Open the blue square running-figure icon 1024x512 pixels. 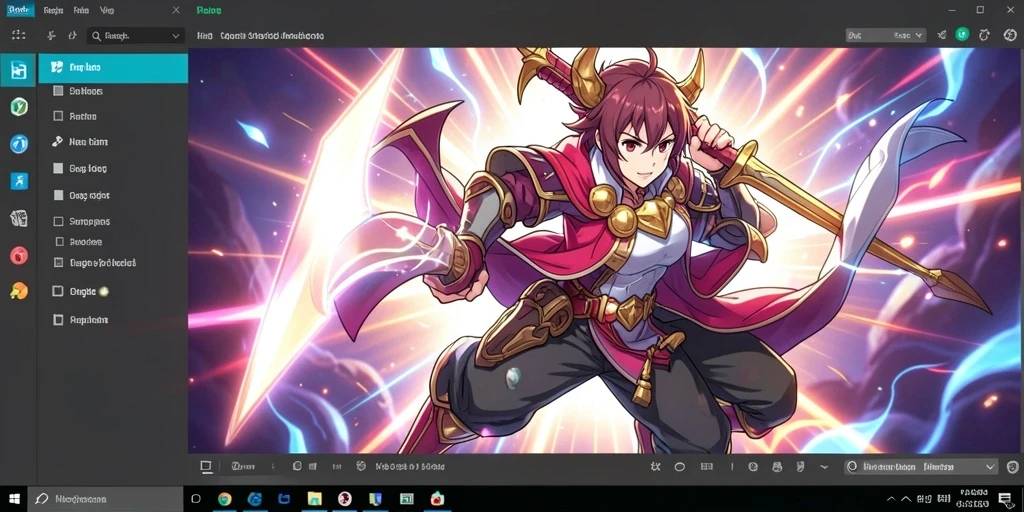(19, 181)
